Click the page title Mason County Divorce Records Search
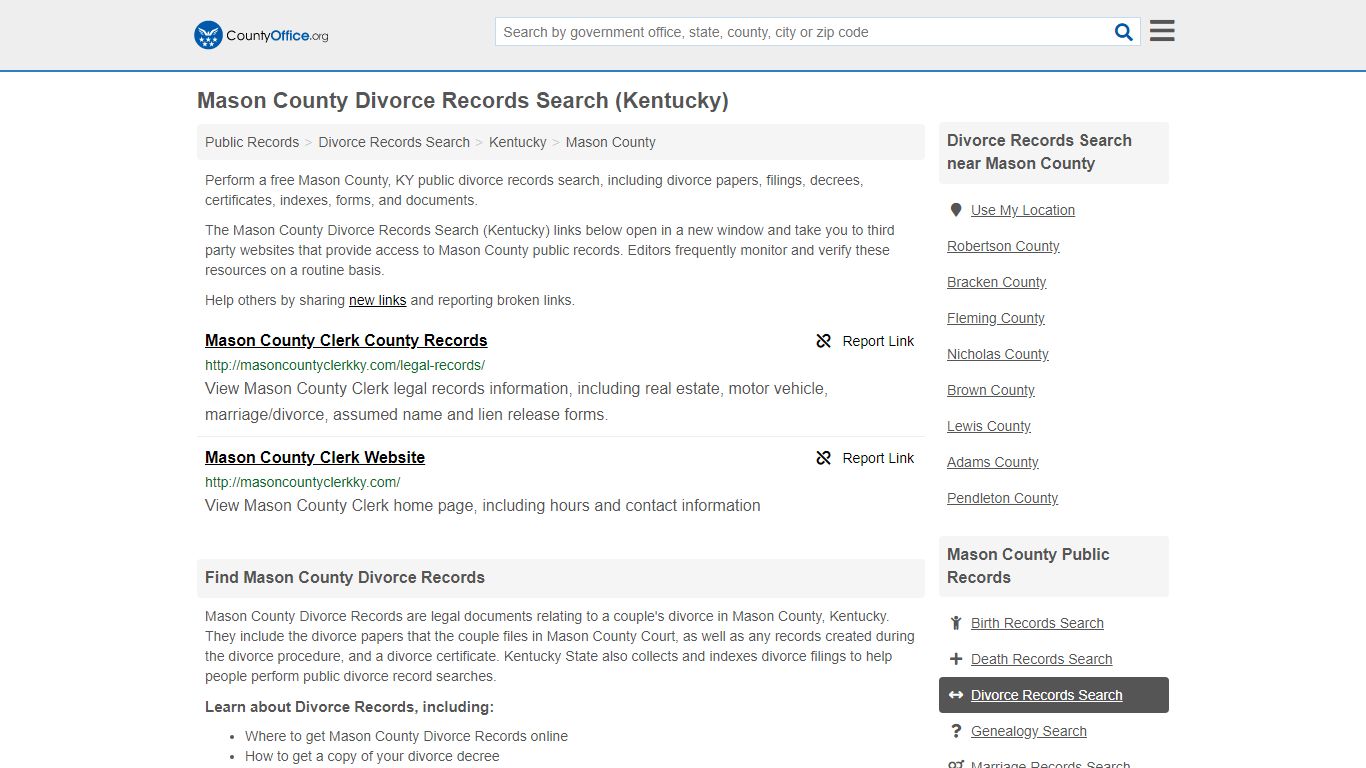Image resolution: width=1366 pixels, height=768 pixels. 463,101
